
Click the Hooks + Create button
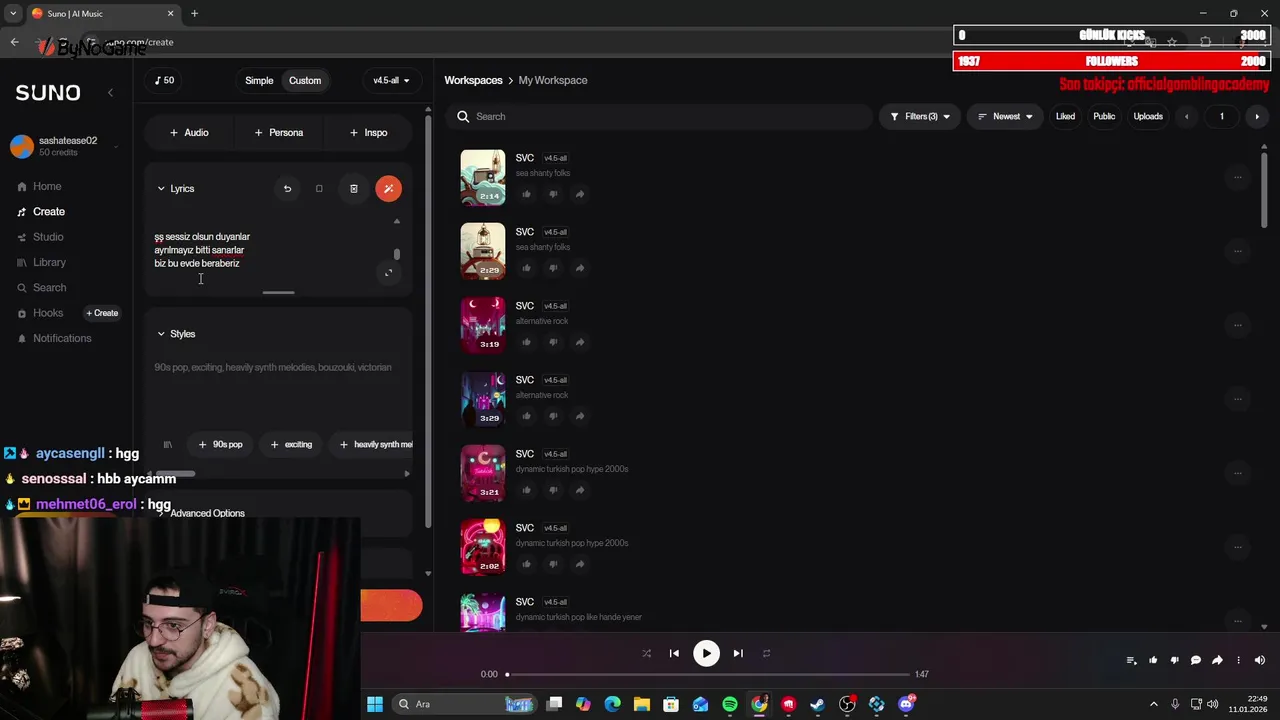(102, 313)
